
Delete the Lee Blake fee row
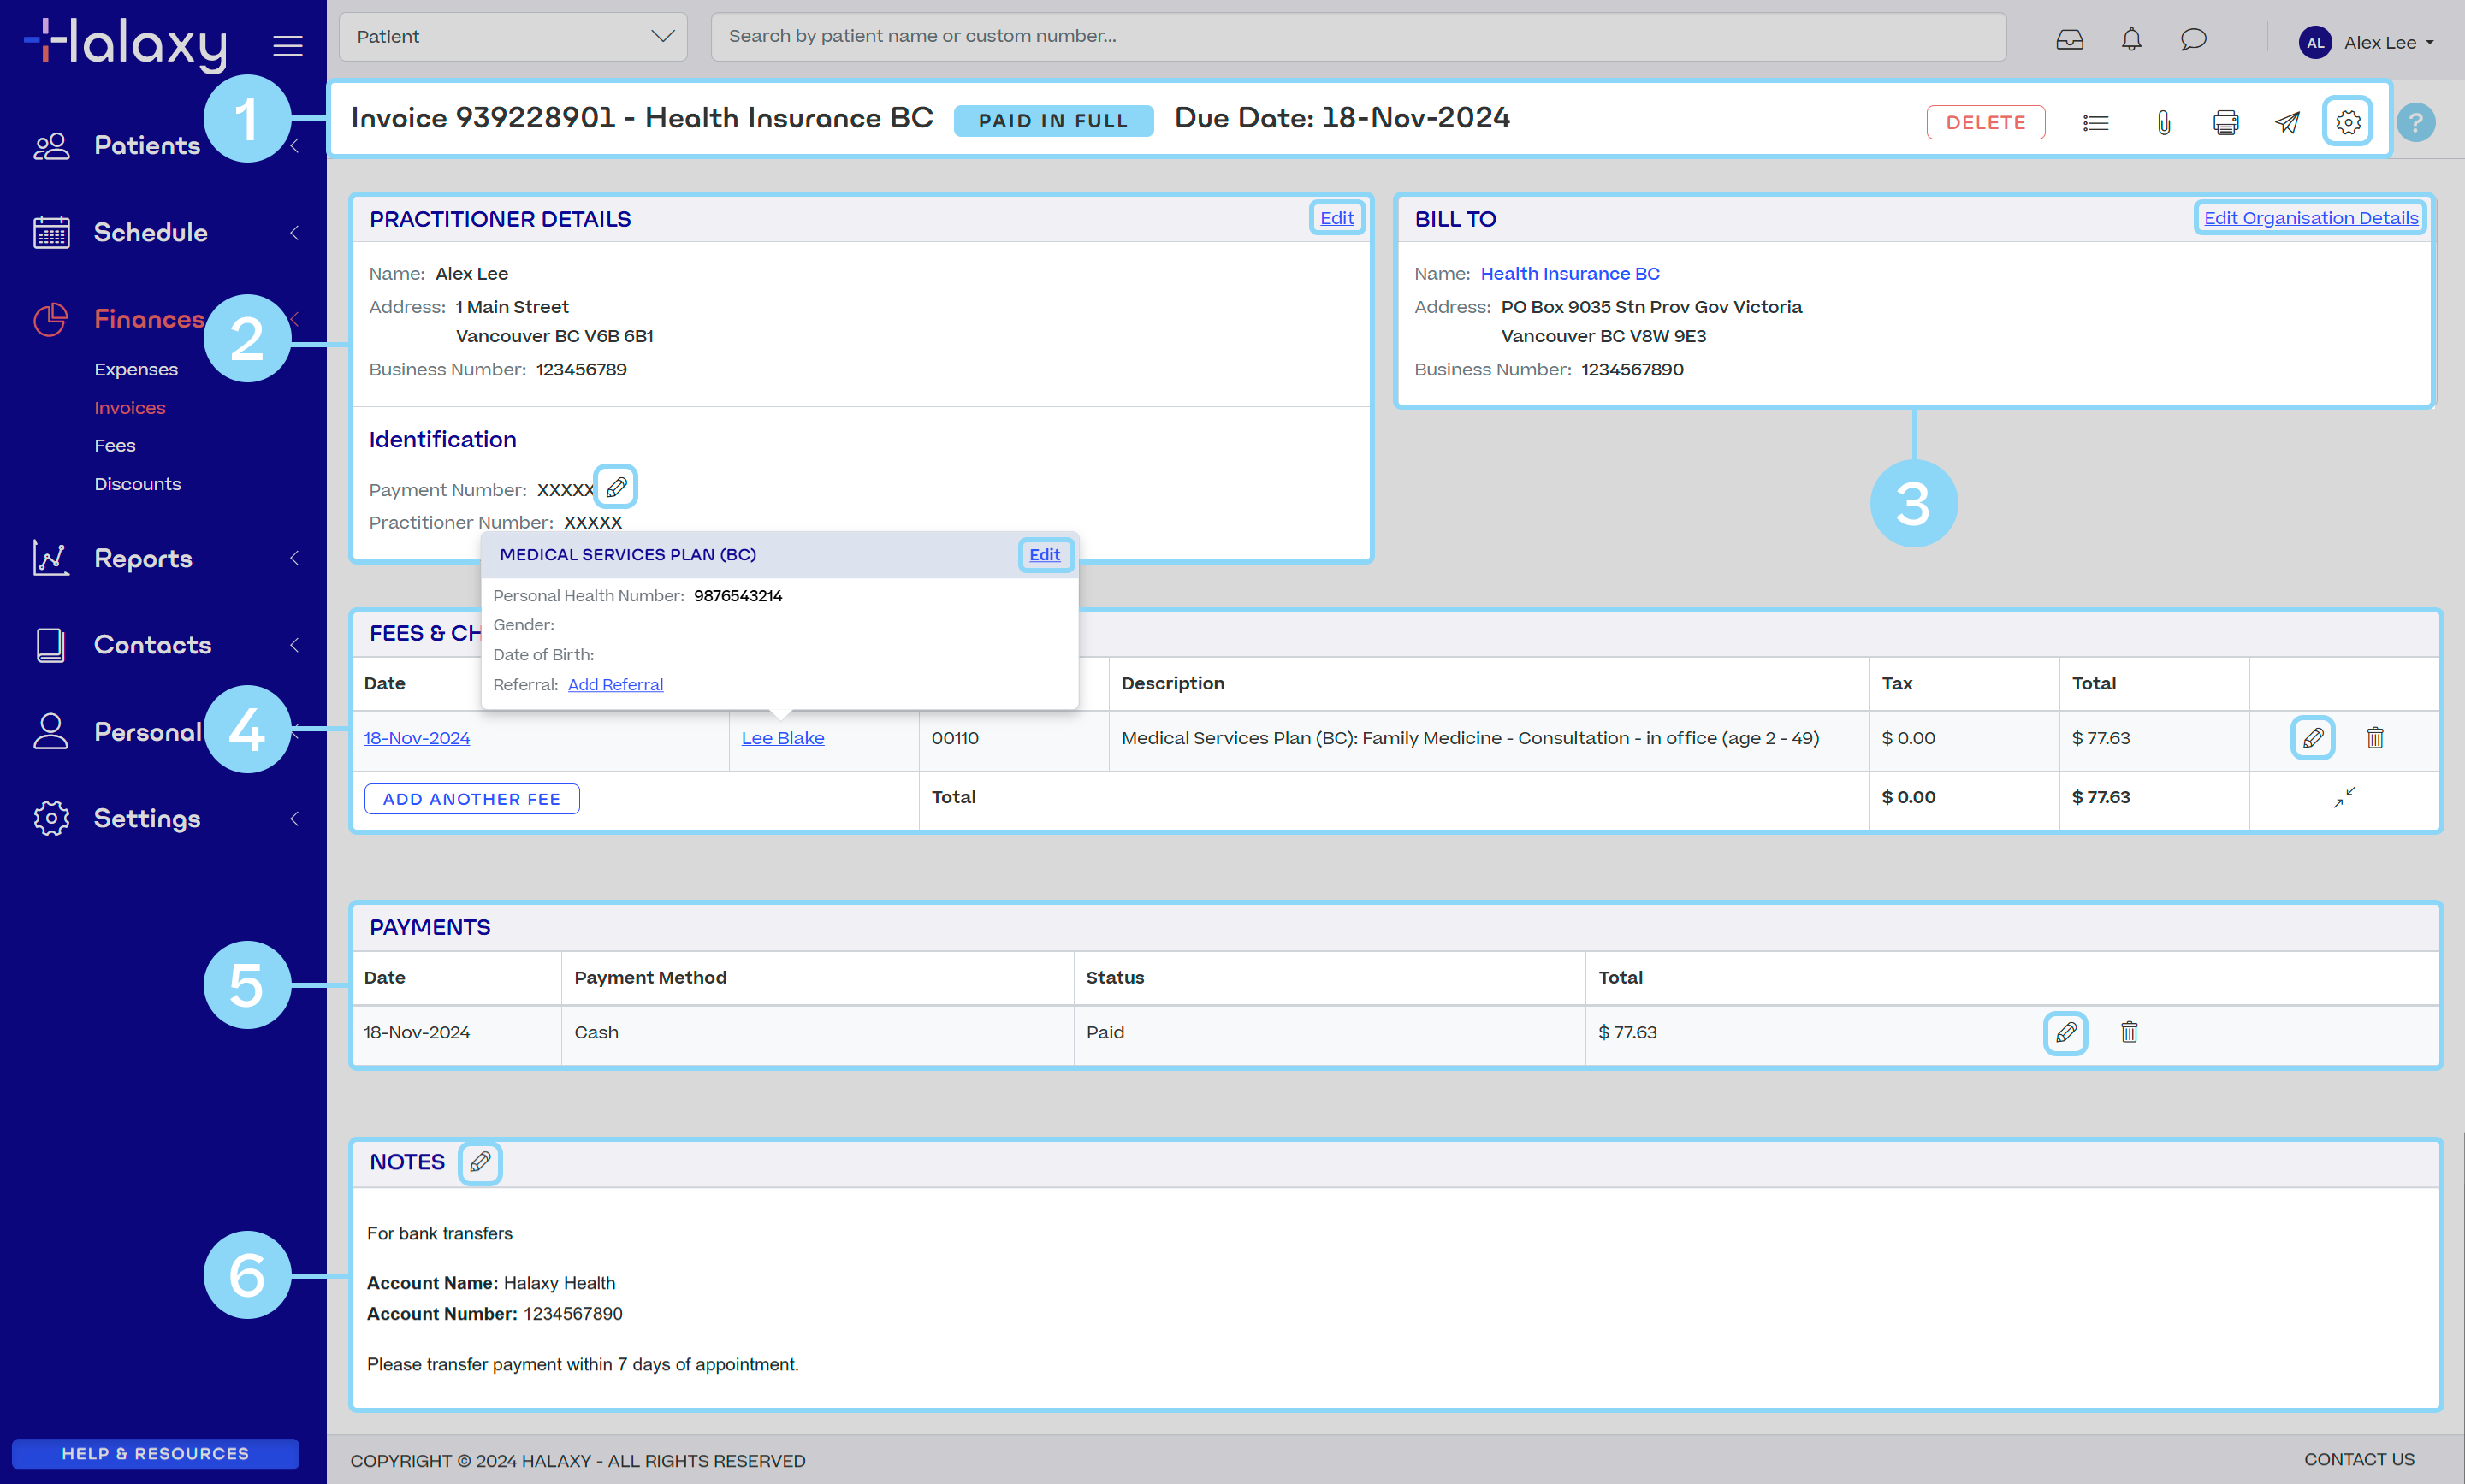[2375, 738]
